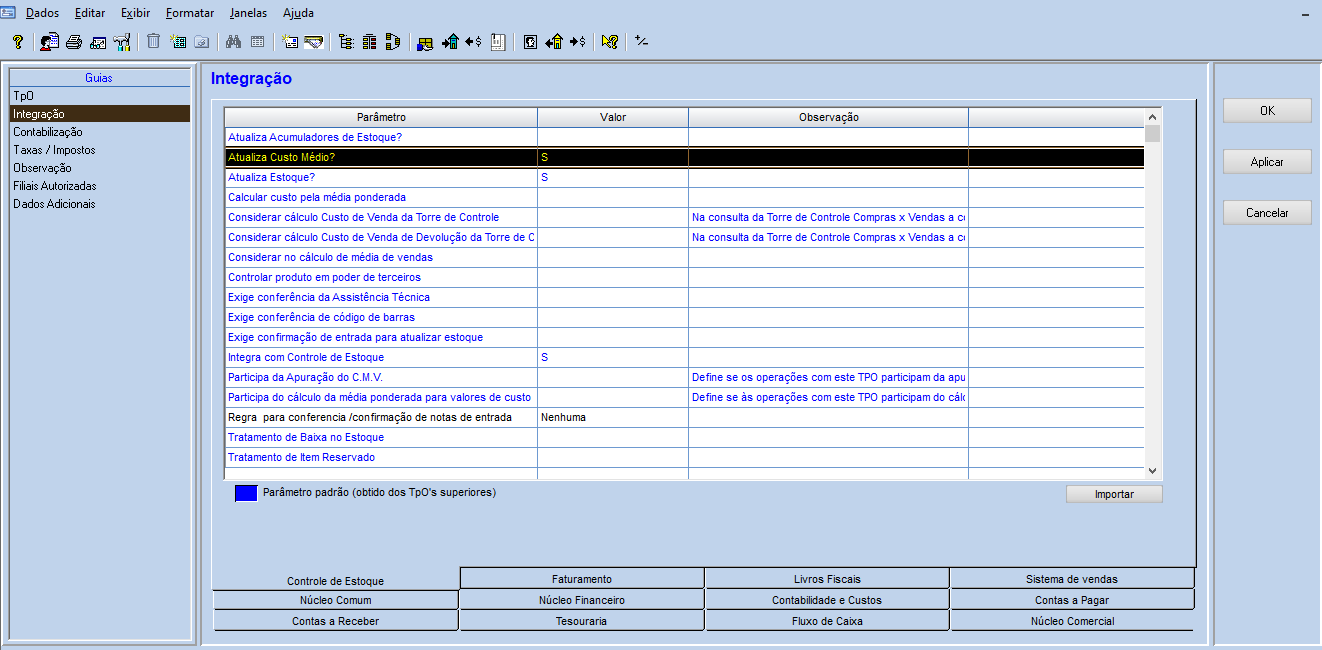Click the blue Parâmetro padrão legend swatch
Screen dimensions: 1322x650
(x=246, y=493)
